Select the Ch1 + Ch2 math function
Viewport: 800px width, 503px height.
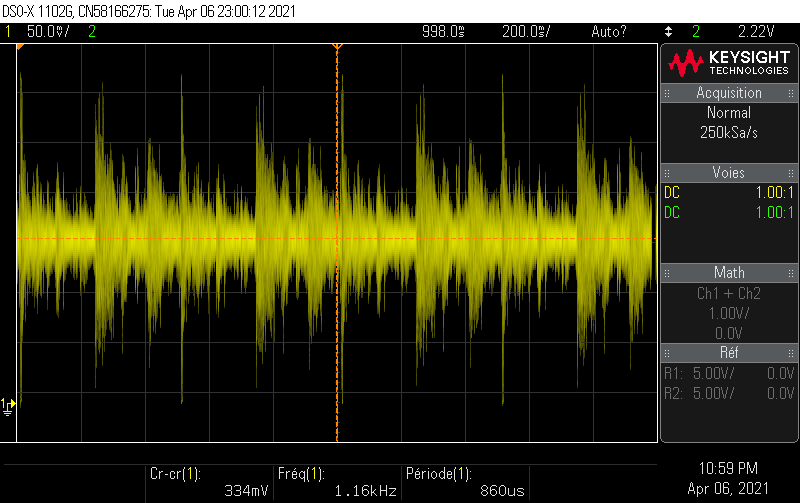729,294
